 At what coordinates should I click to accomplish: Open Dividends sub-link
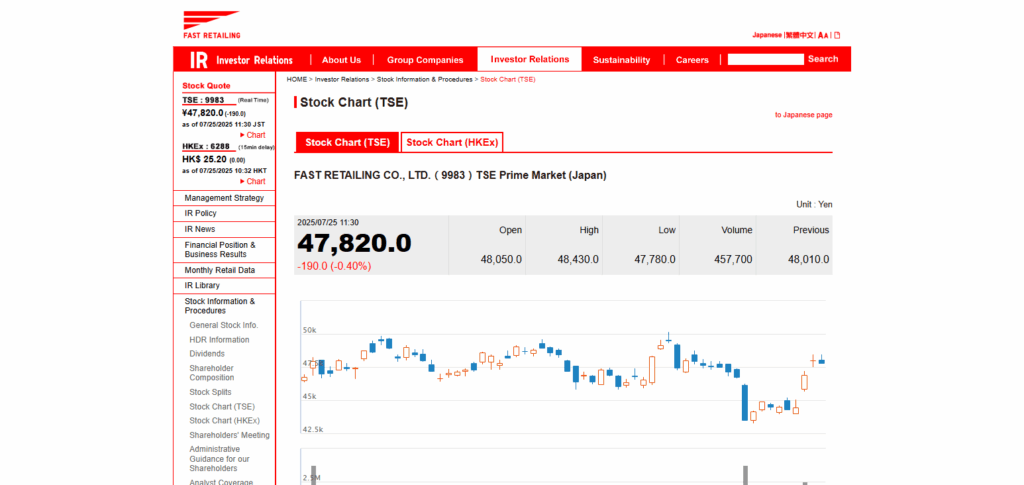click(207, 354)
